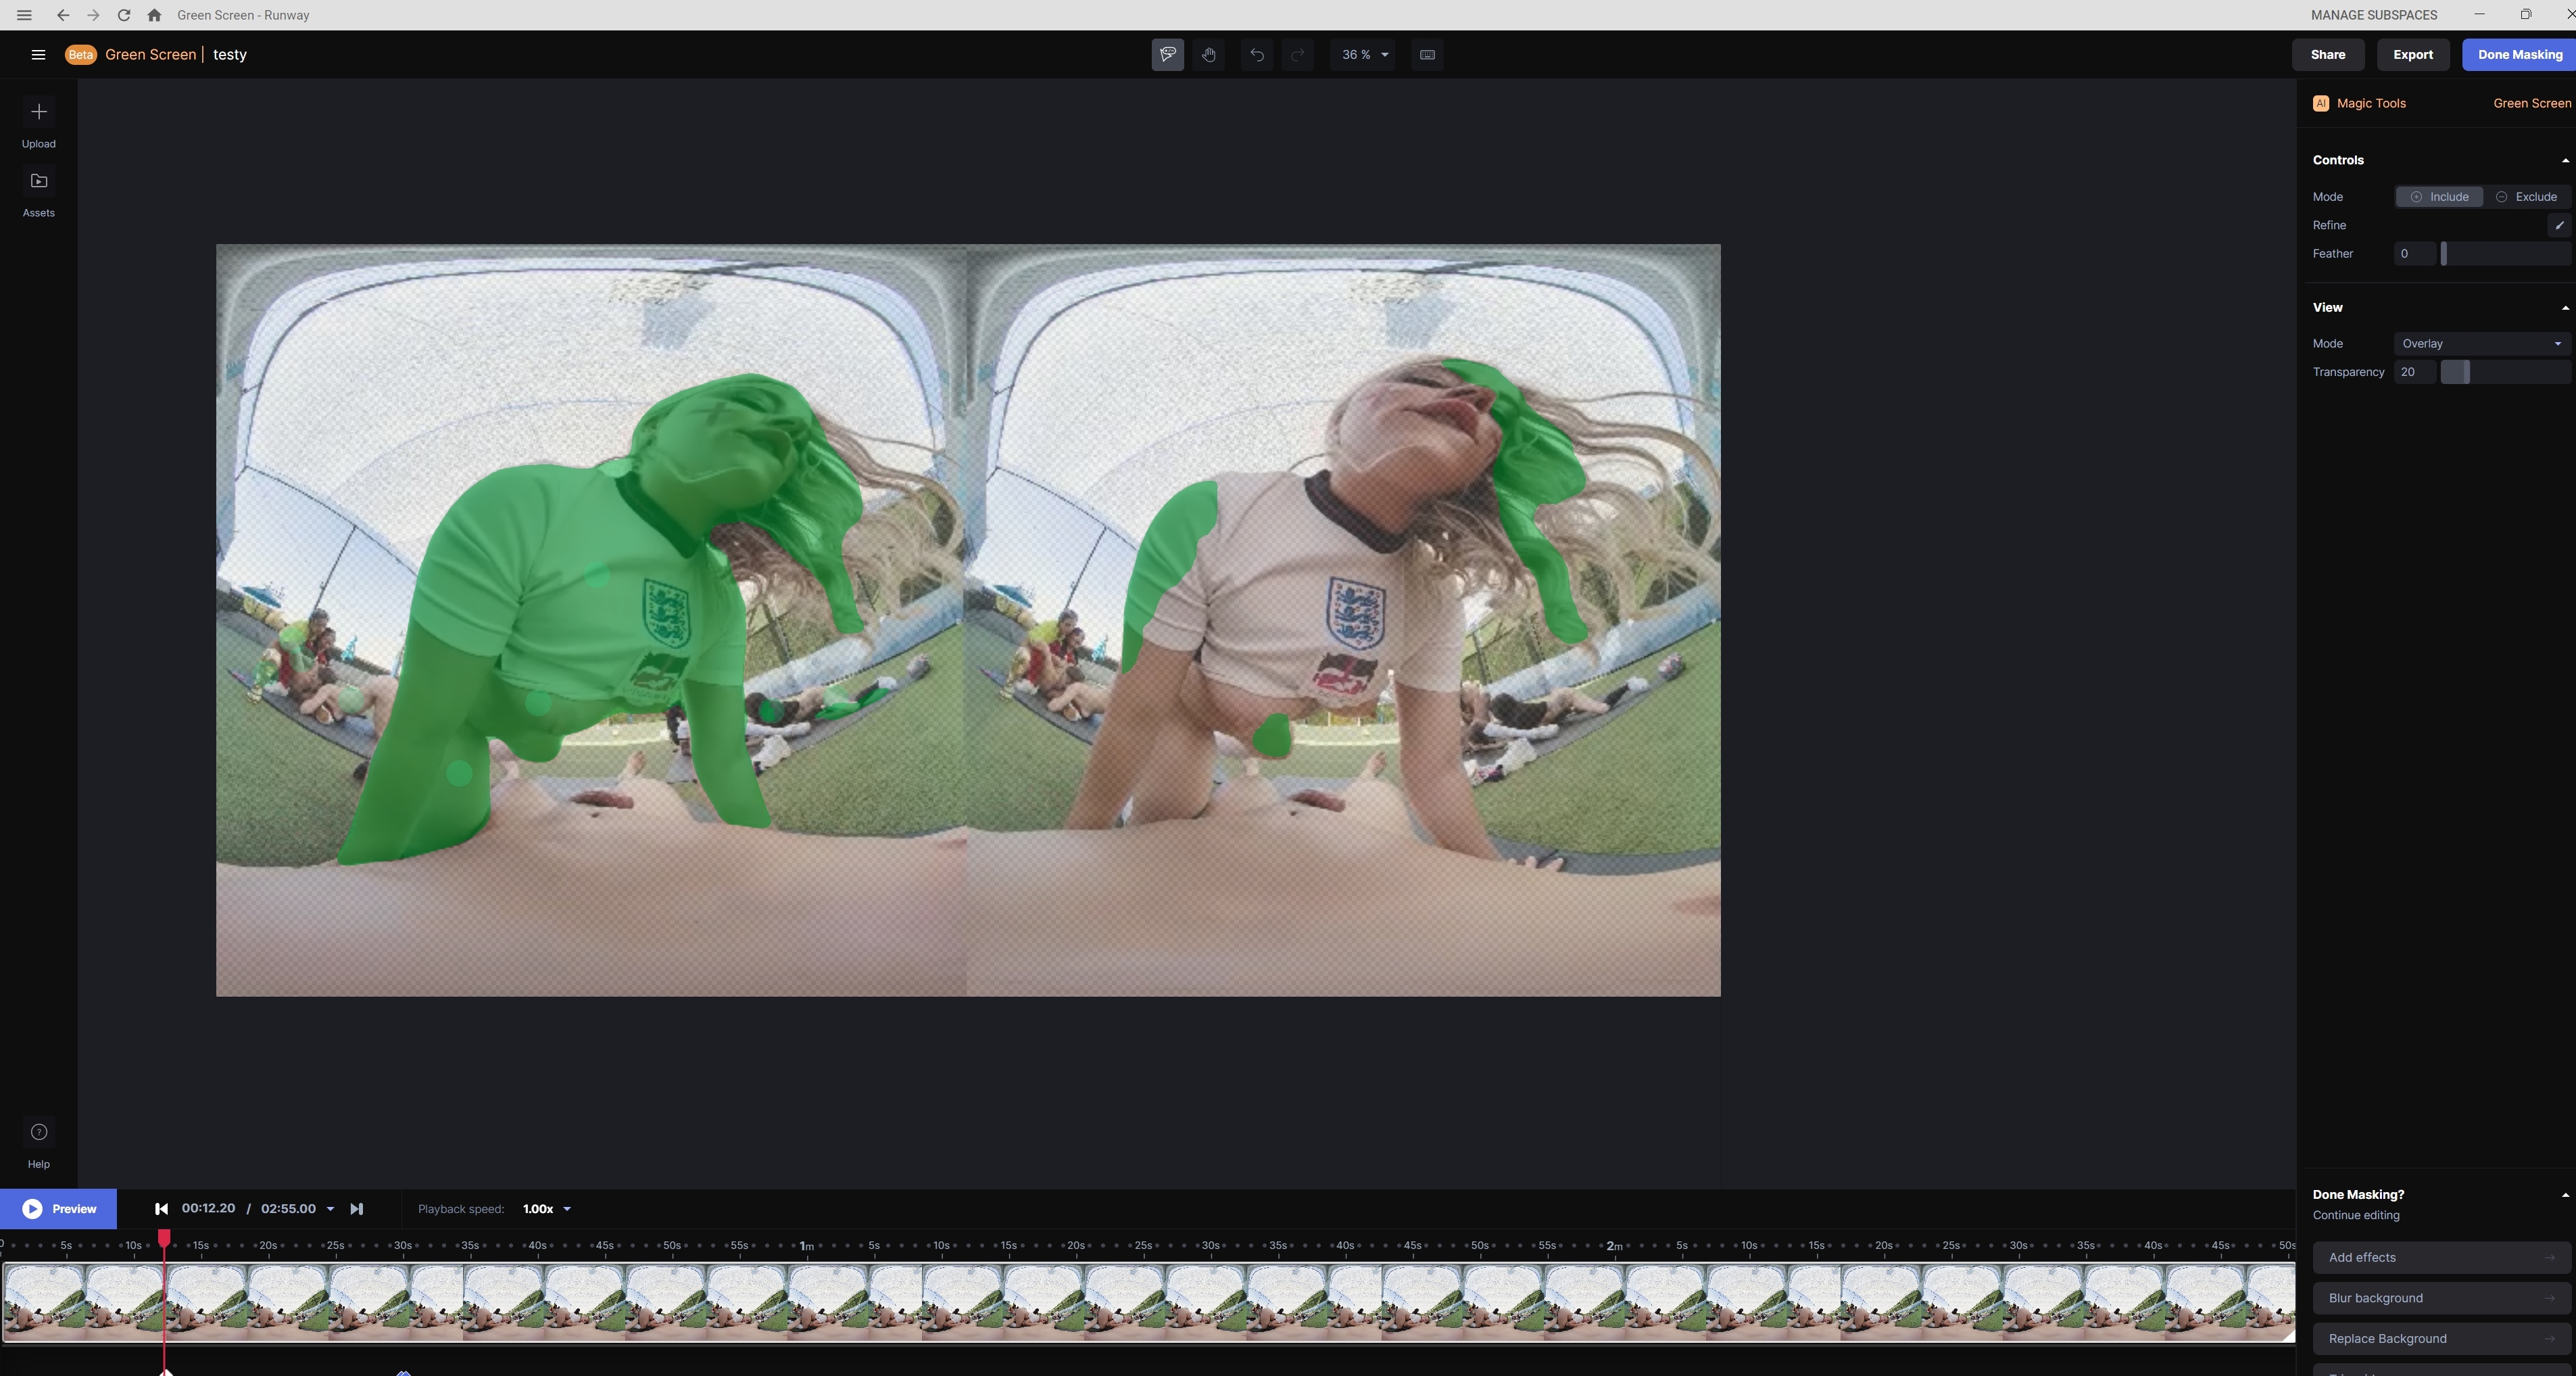Set mask mode to Include
This screenshot has width=2576, height=1376.
click(x=2439, y=197)
